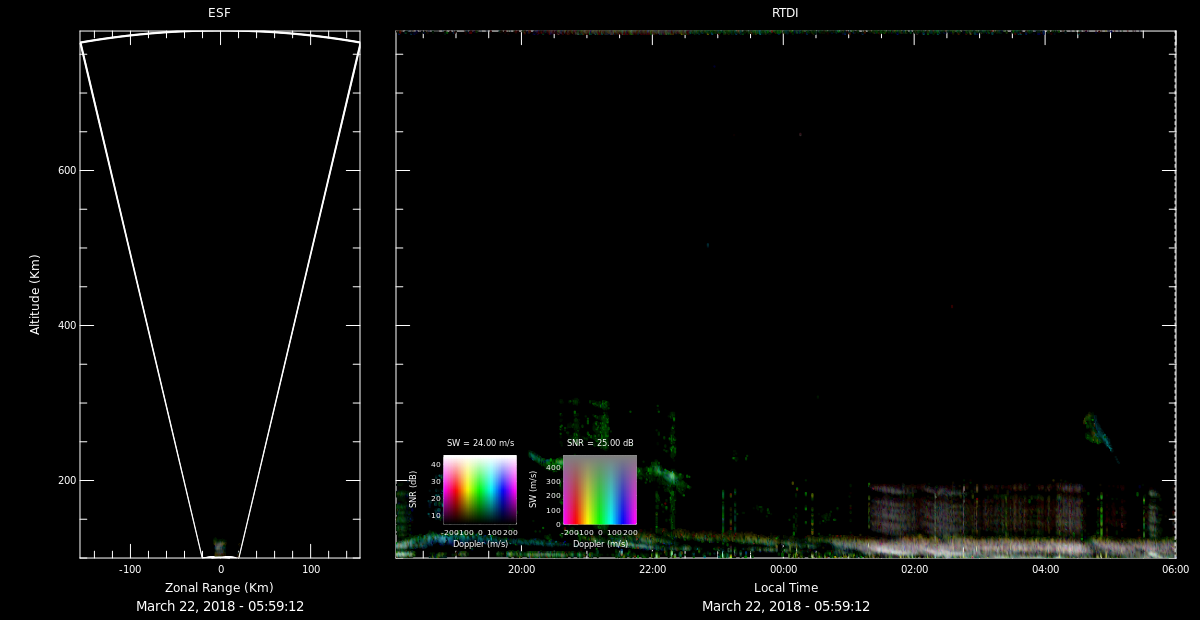
Task: Click the SW versus Doppler color map
Action: [x=600, y=490]
